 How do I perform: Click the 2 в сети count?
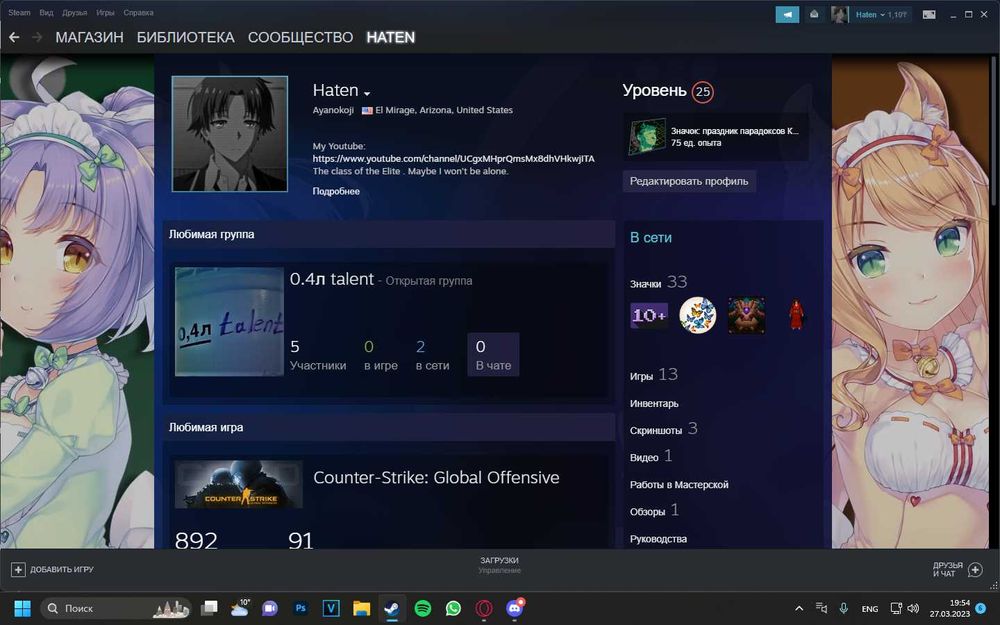pyautogui.click(x=432, y=355)
